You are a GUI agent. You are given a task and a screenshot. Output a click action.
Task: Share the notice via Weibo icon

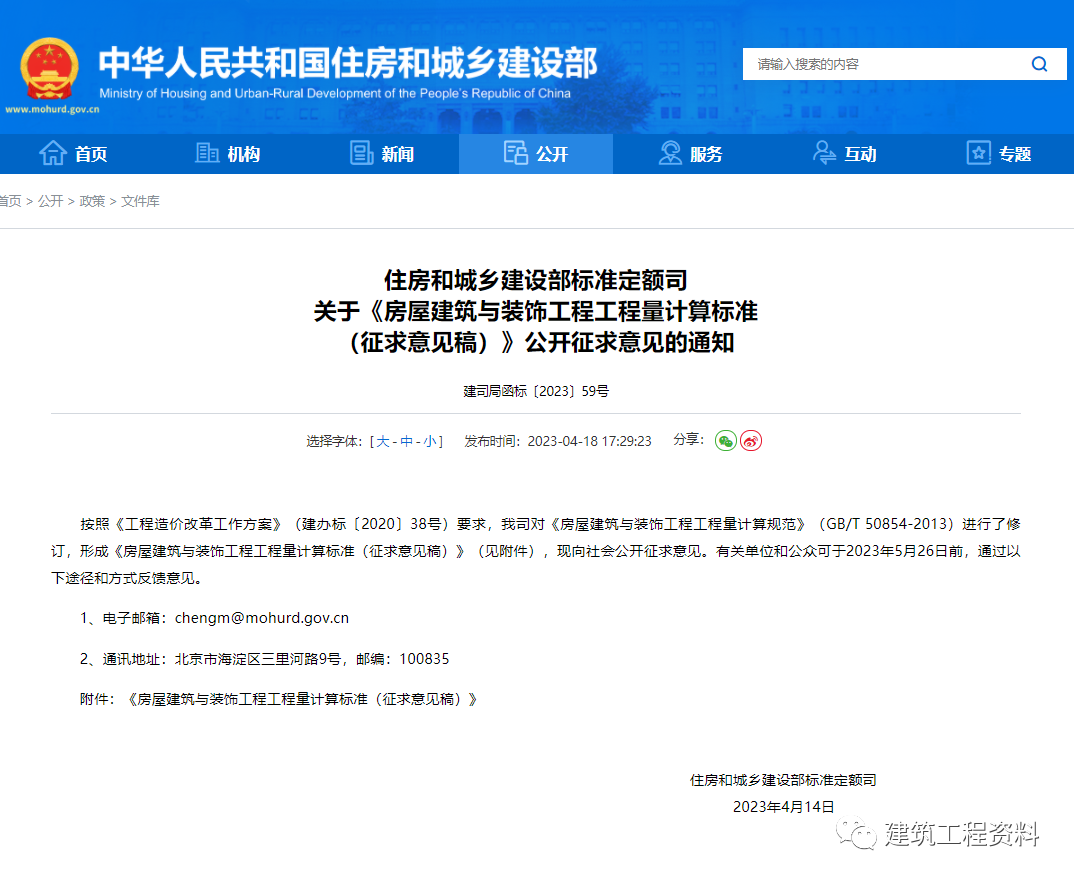coord(751,440)
